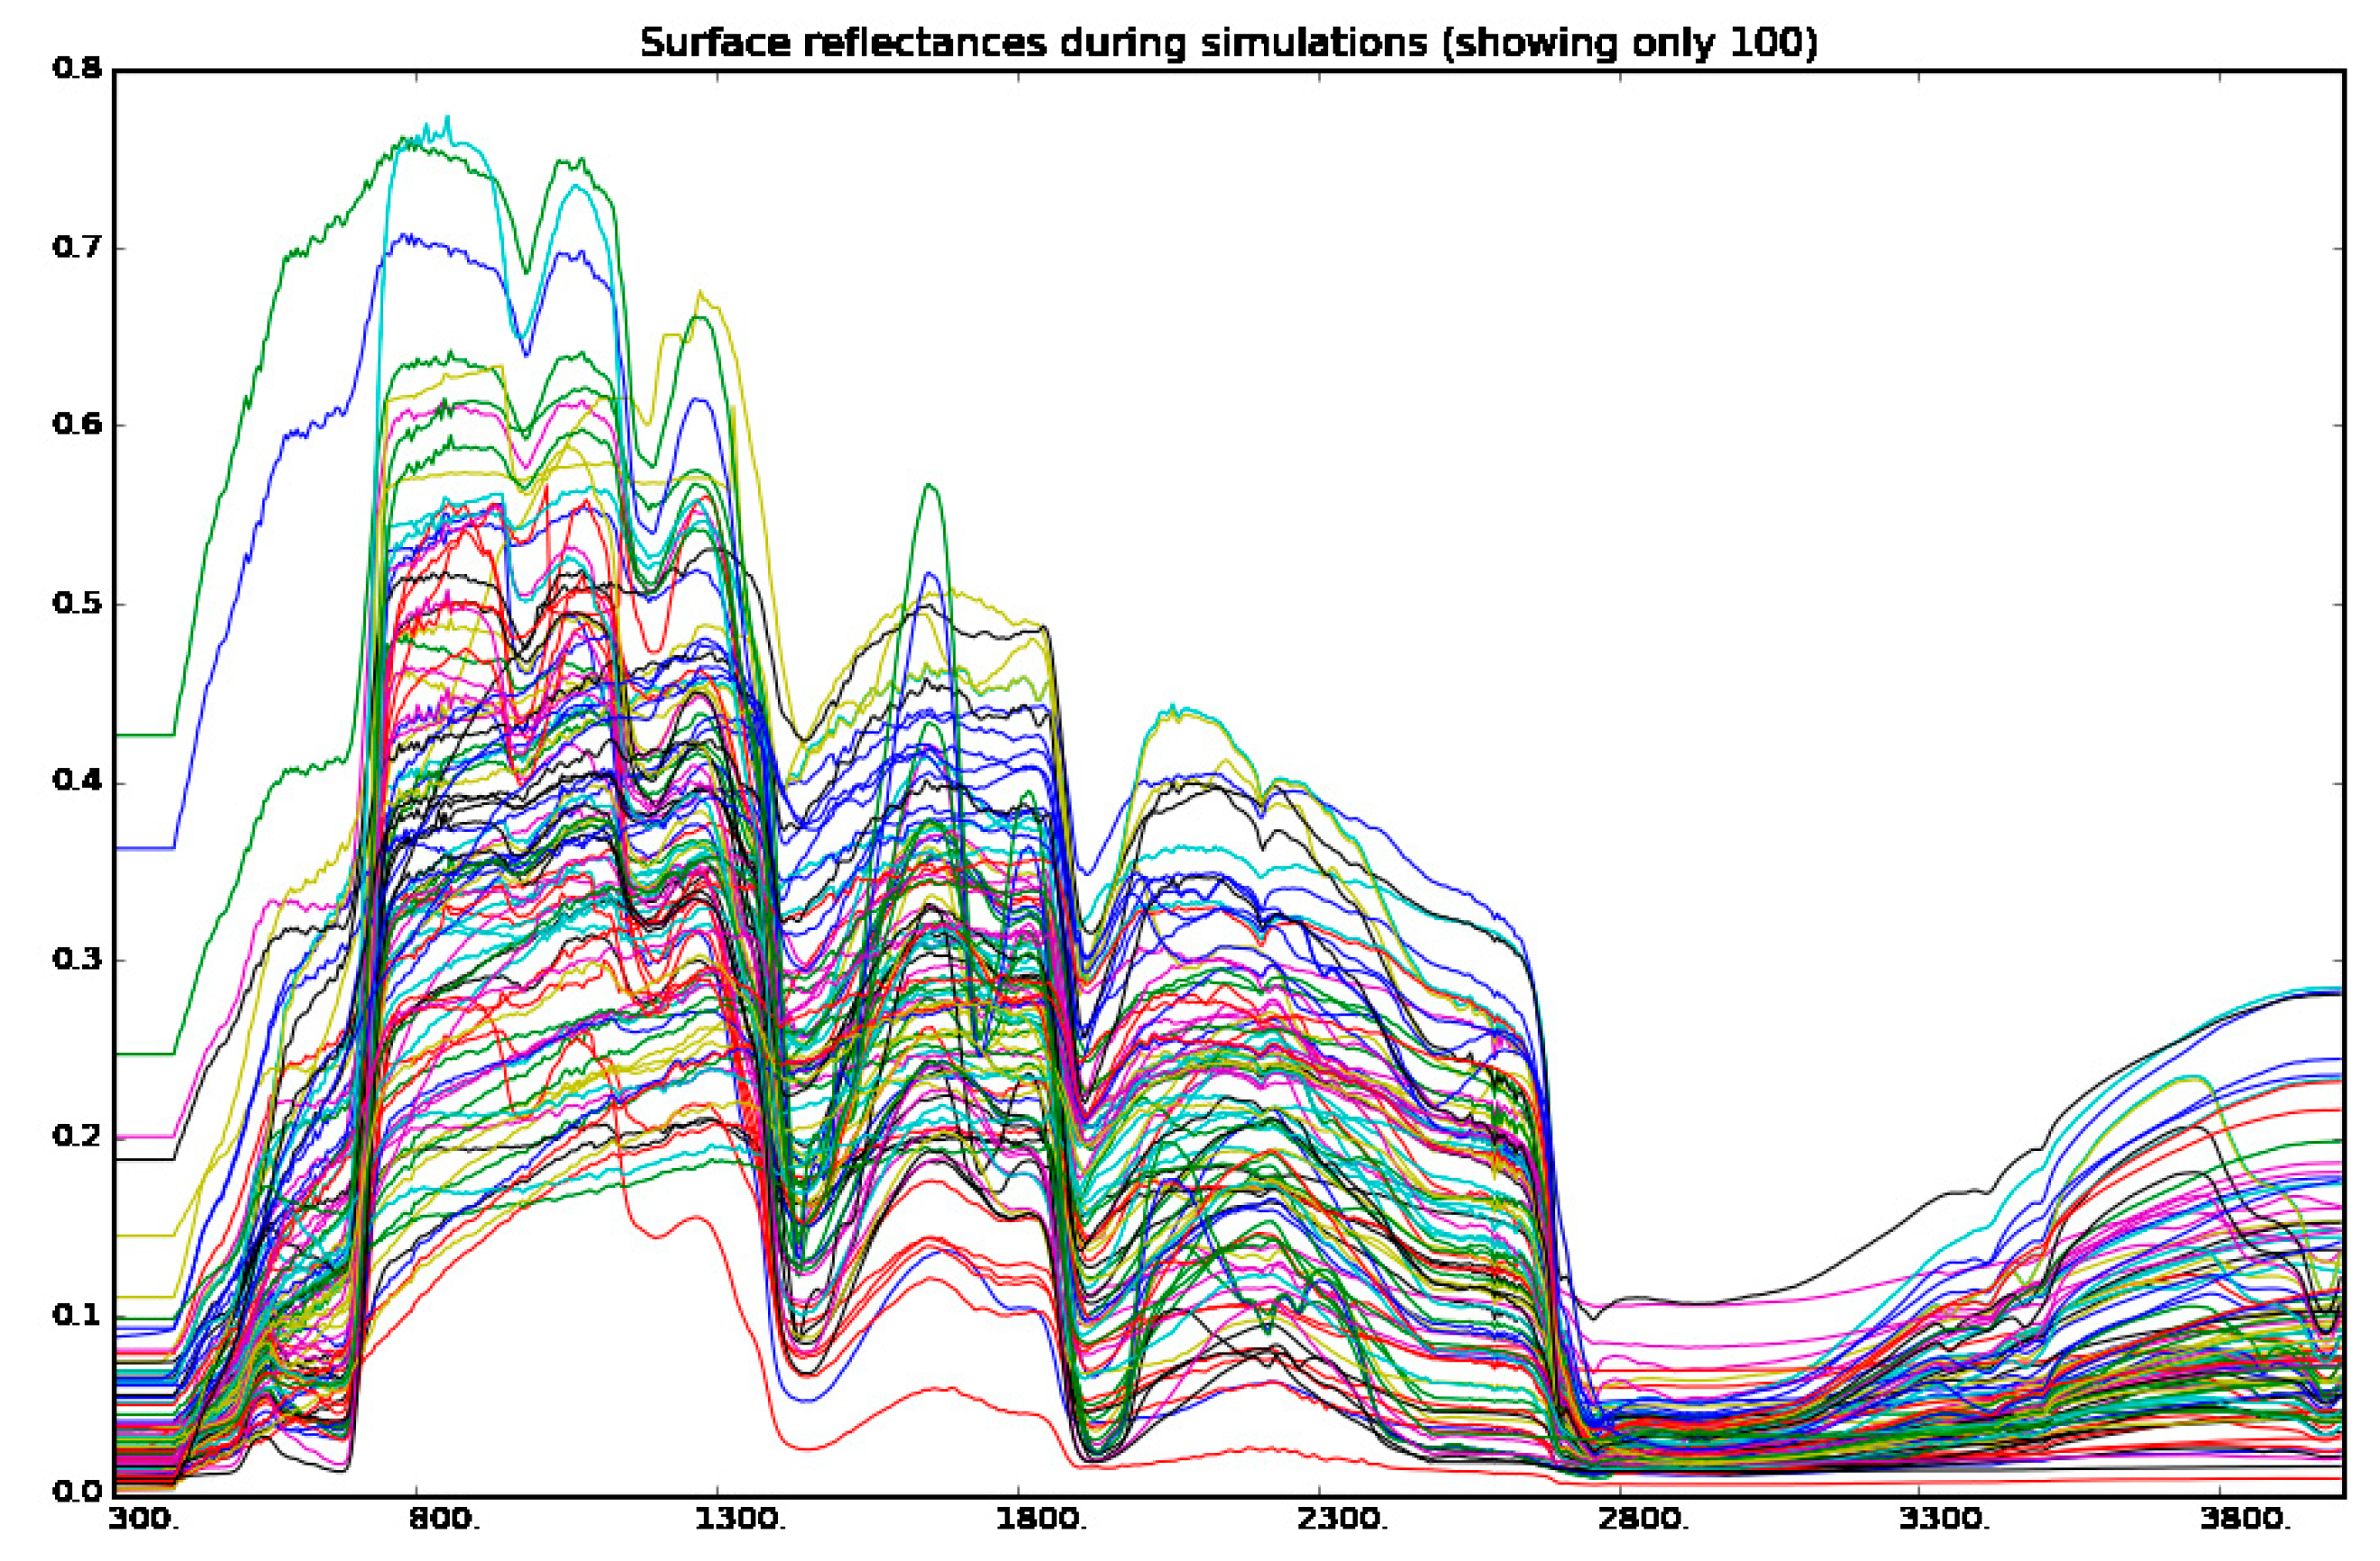Click the 0.8 y-axis tick label
The height and width of the screenshot is (1561, 2380).
75,68
